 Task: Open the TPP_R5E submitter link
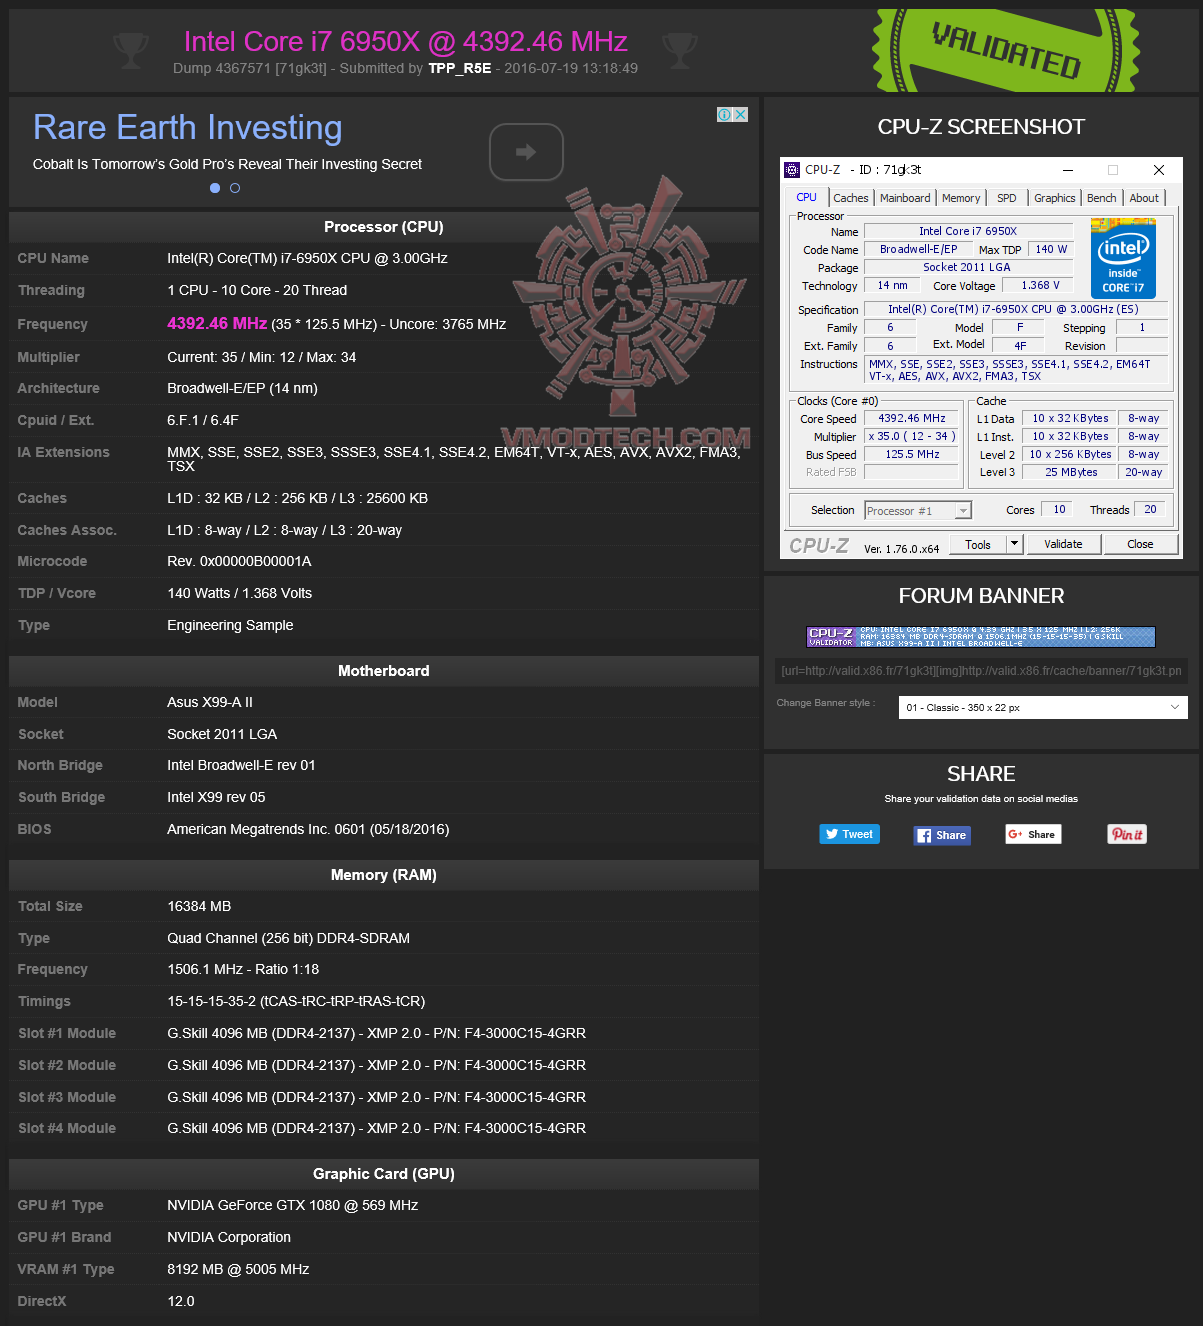(460, 68)
